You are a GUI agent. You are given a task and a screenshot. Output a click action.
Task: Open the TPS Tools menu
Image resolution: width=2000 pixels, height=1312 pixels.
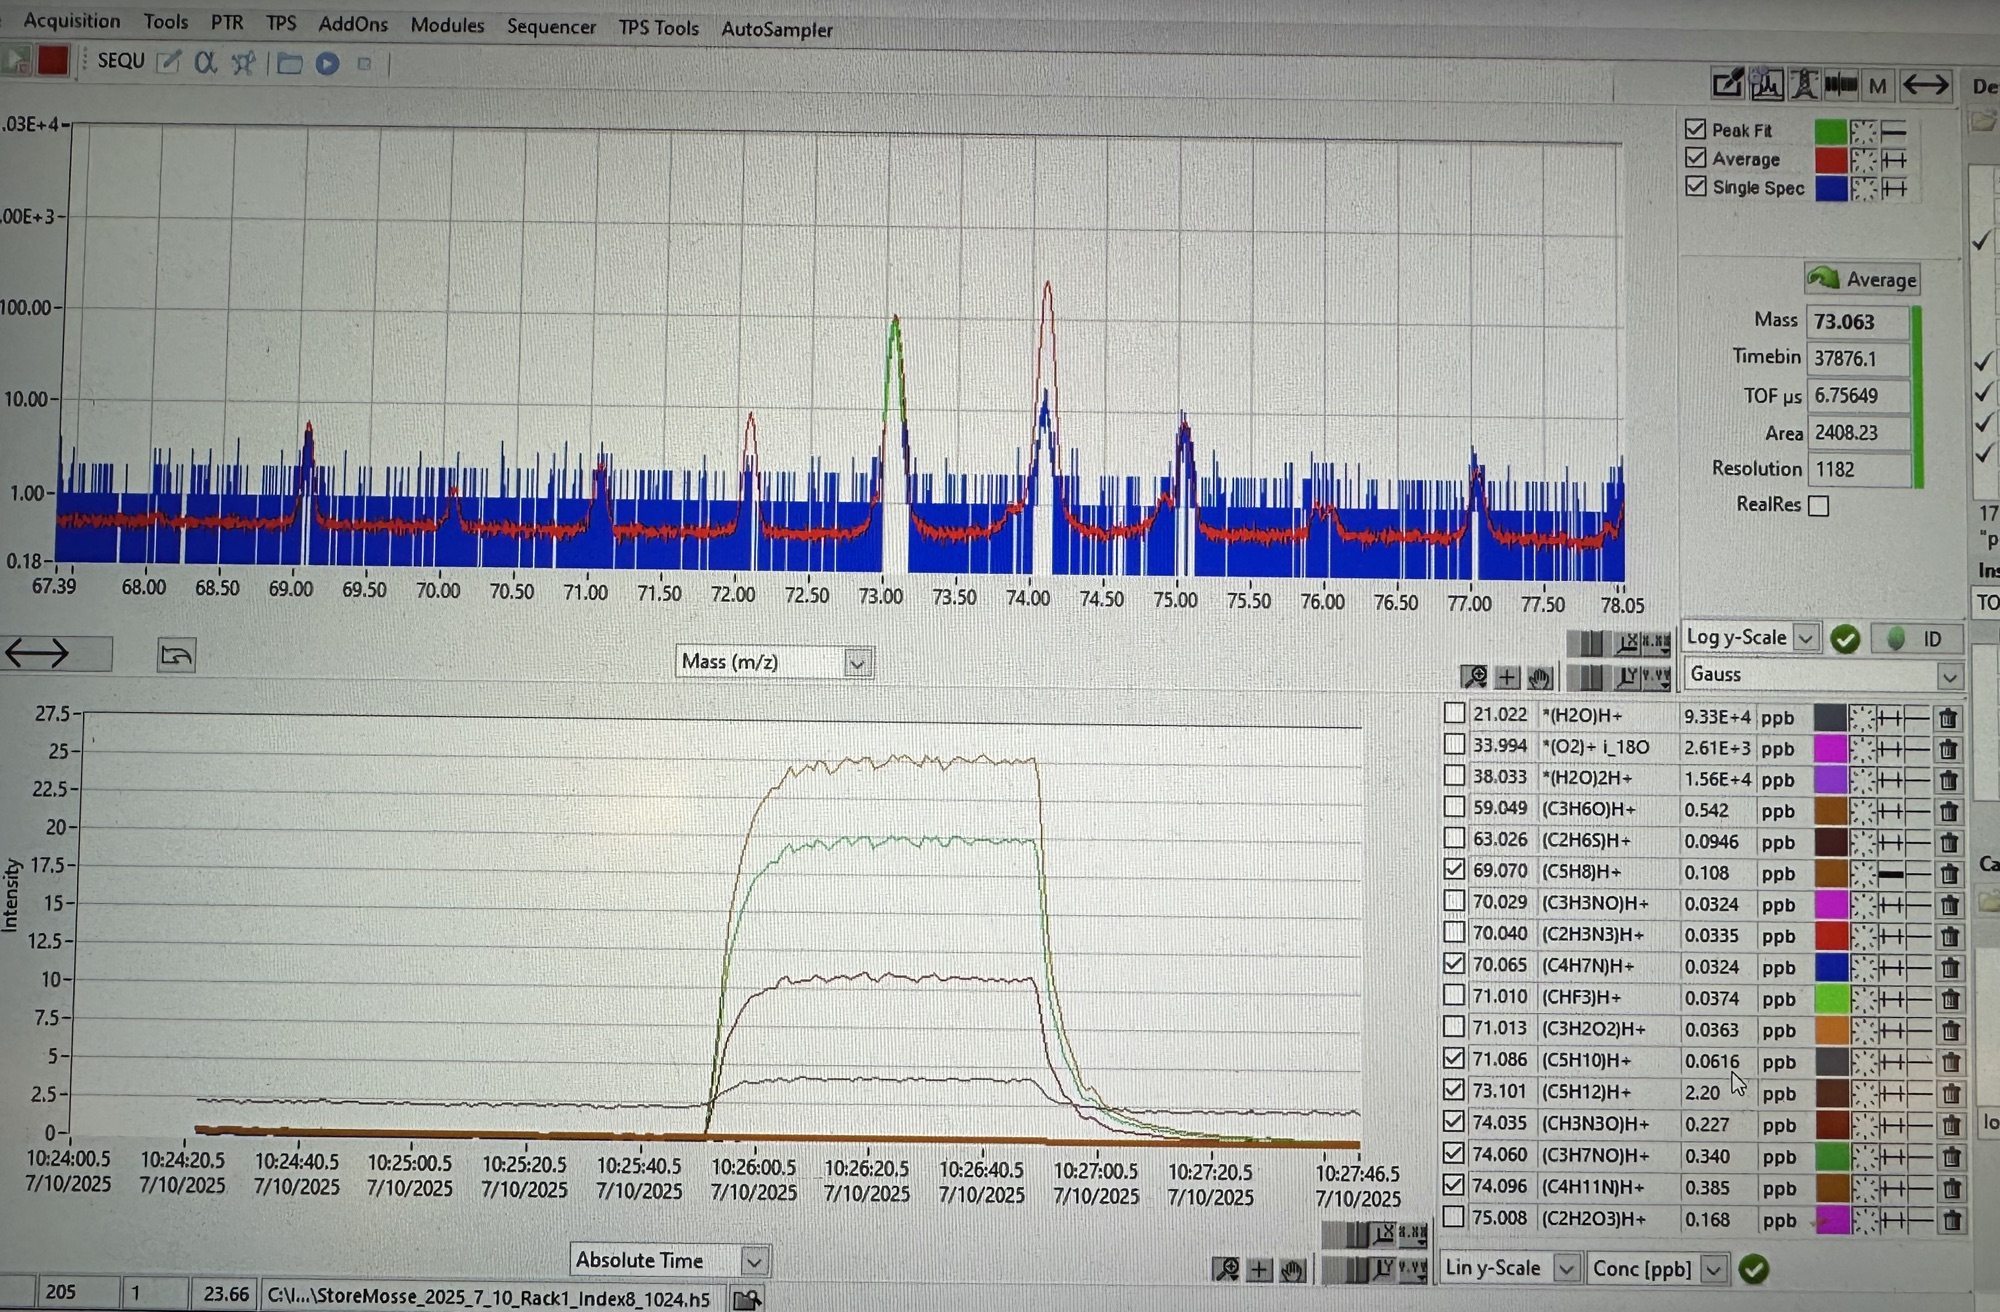tap(658, 28)
